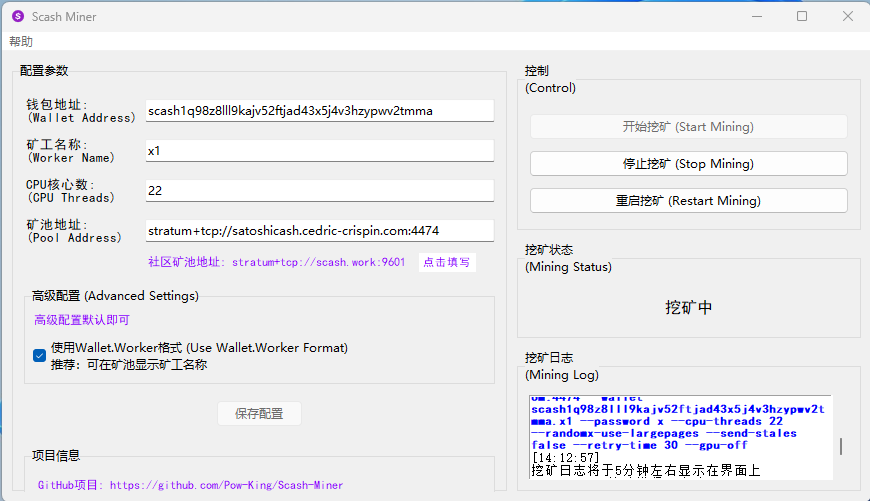This screenshot has width=870, height=501.
Task: Click the Pool Address input field
Action: (320, 231)
